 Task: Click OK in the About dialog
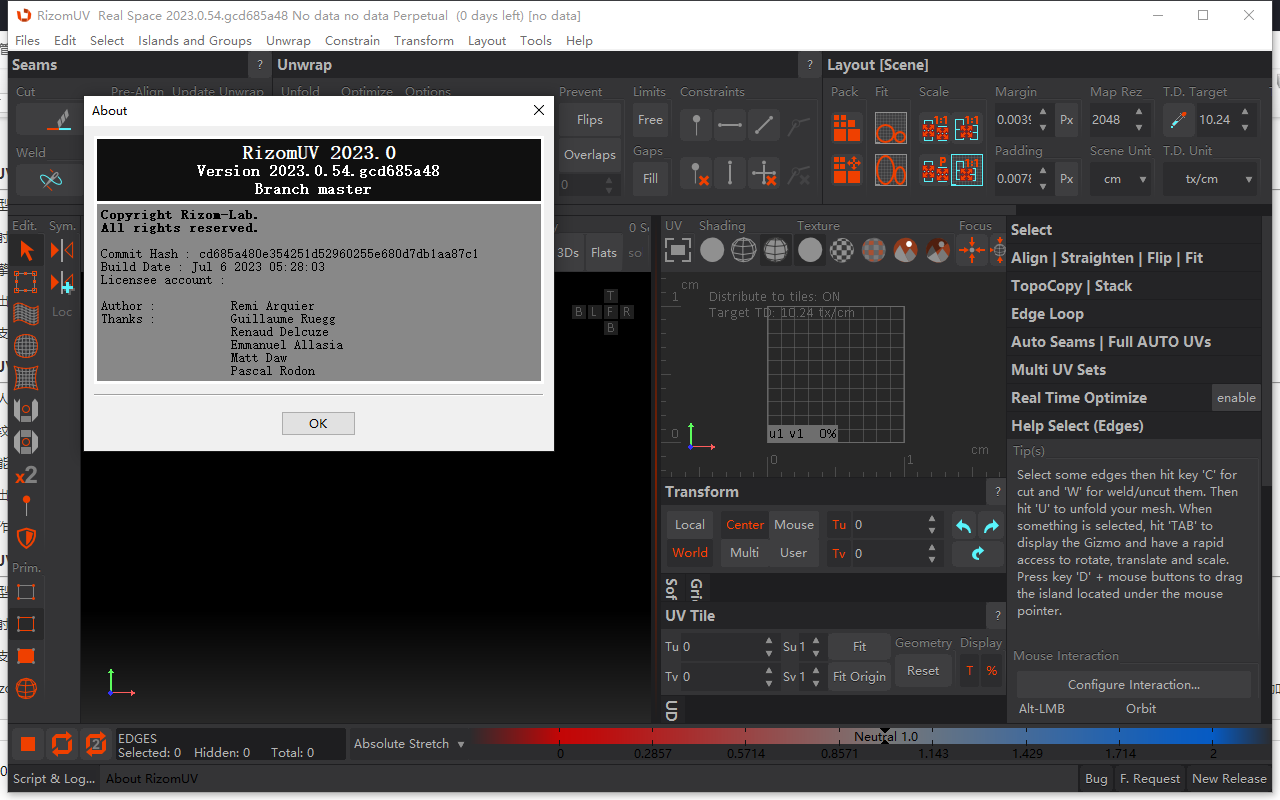click(318, 423)
